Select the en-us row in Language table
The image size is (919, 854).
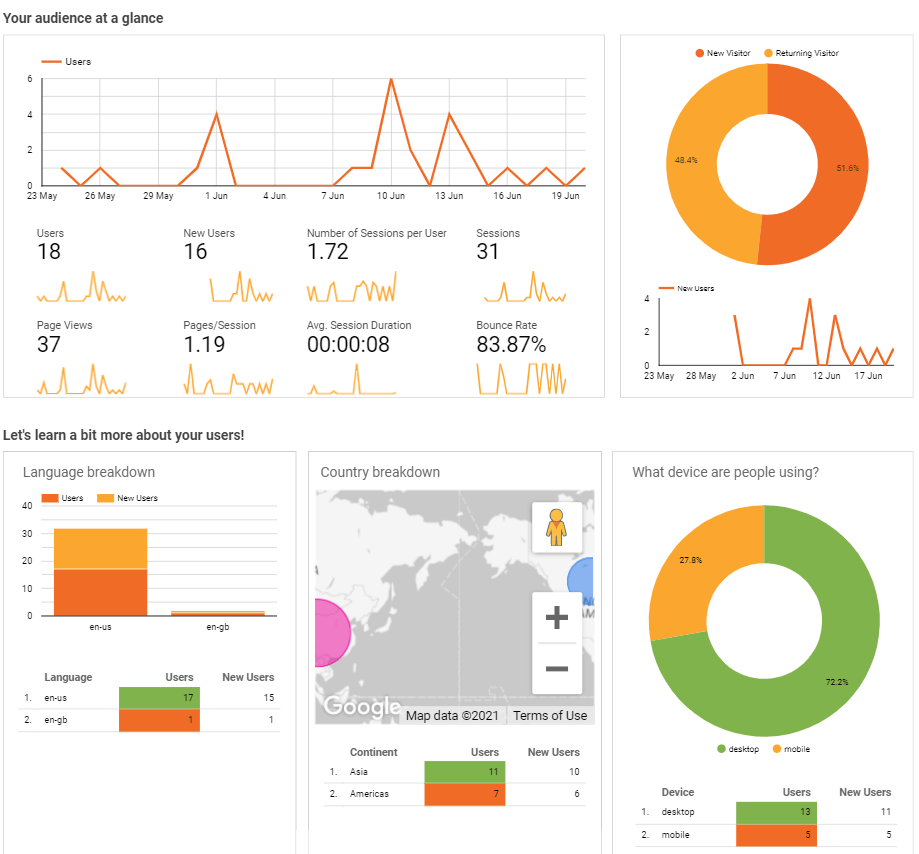click(55, 697)
